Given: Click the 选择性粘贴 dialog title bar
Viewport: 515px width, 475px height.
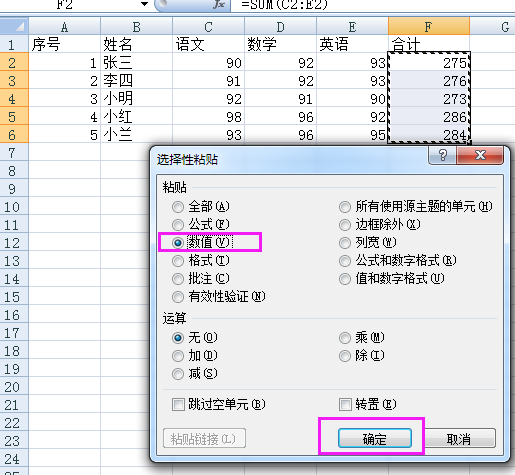Looking at the screenshot, I should click(x=290, y=159).
